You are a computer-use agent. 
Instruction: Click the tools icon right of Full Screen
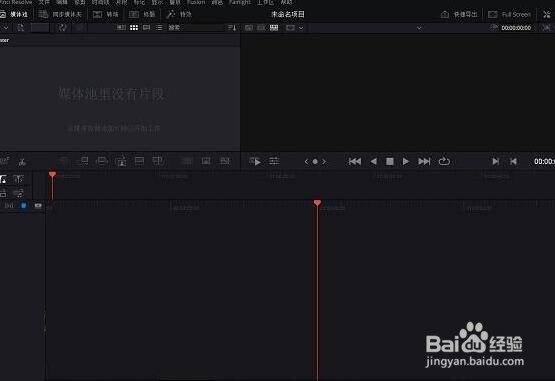coord(547,15)
